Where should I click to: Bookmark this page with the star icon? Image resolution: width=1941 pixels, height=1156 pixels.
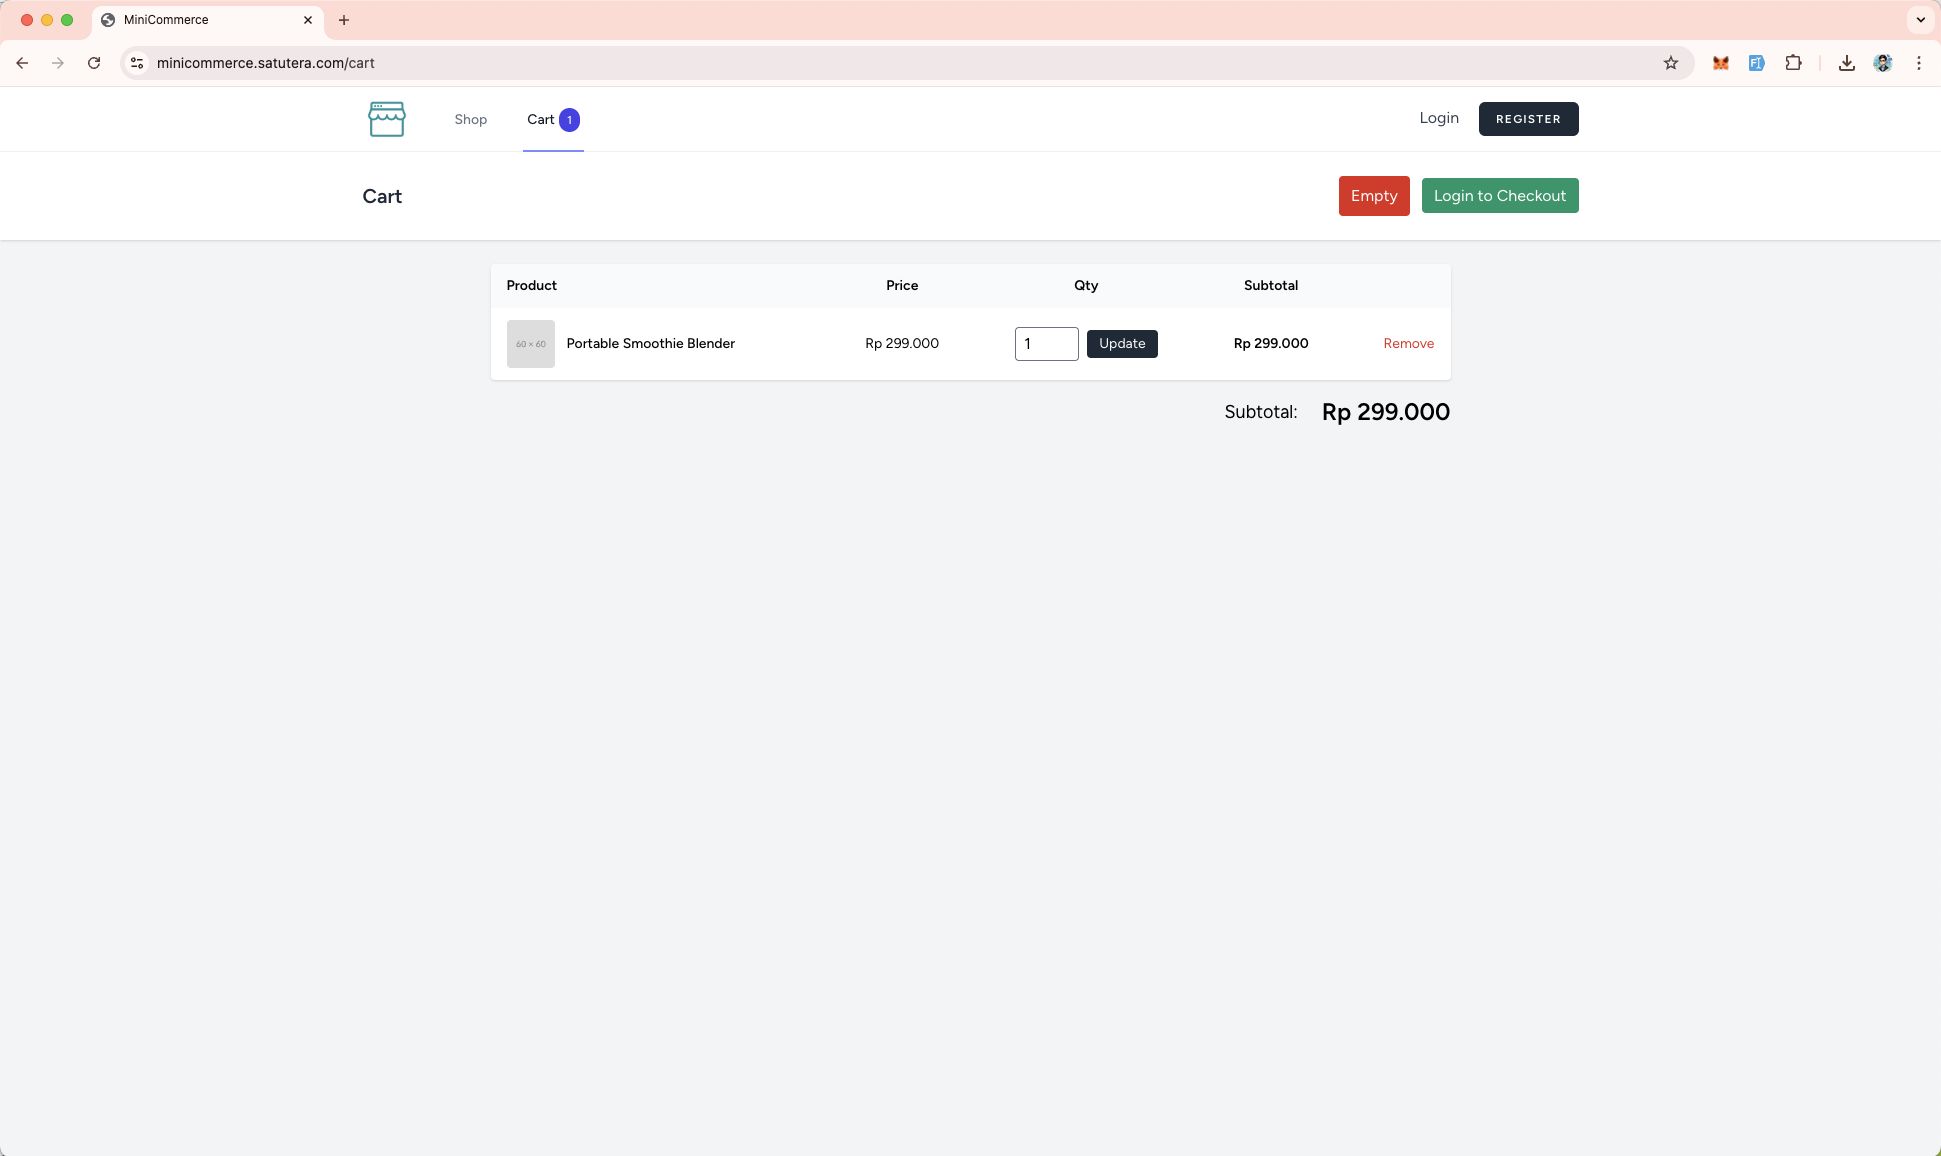click(1670, 63)
